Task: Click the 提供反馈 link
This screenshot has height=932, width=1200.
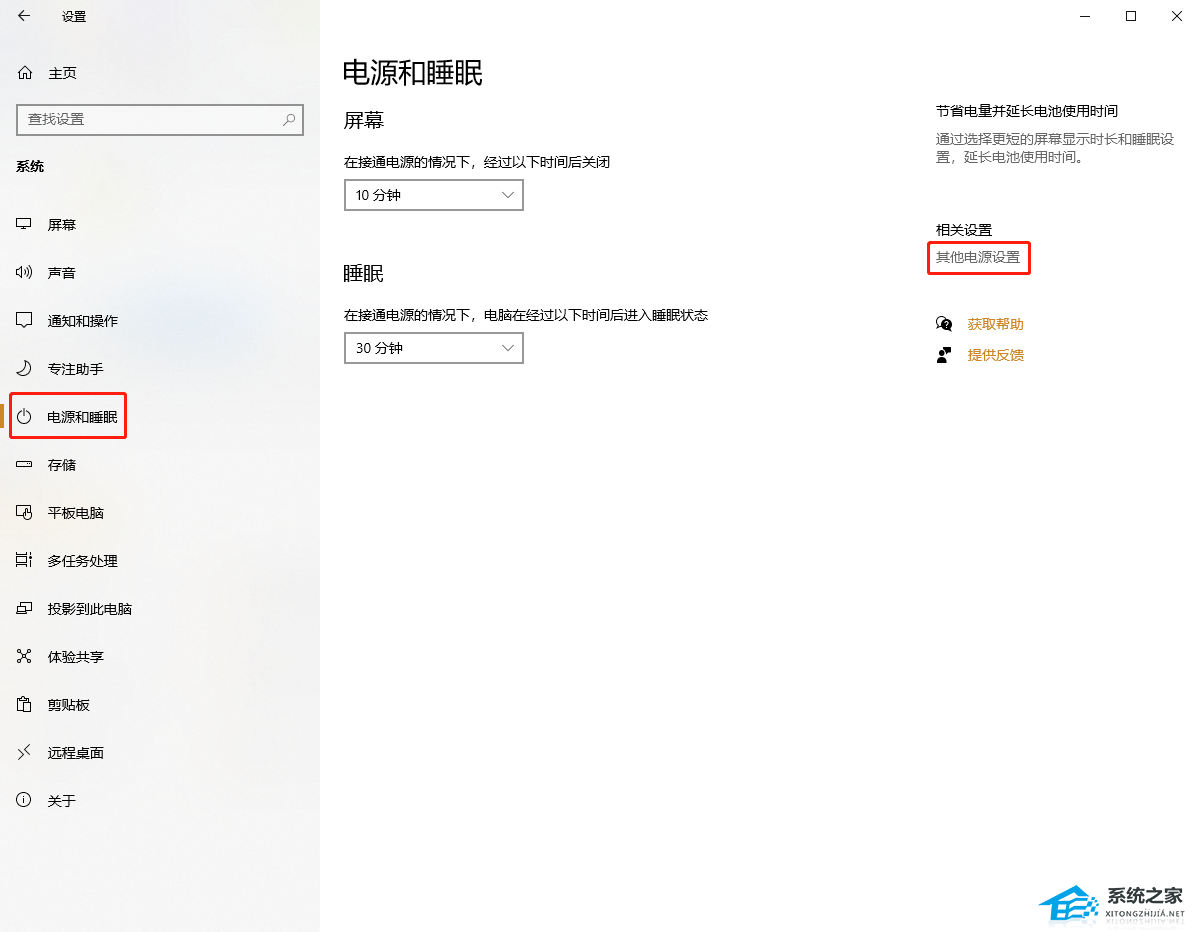Action: pos(995,355)
